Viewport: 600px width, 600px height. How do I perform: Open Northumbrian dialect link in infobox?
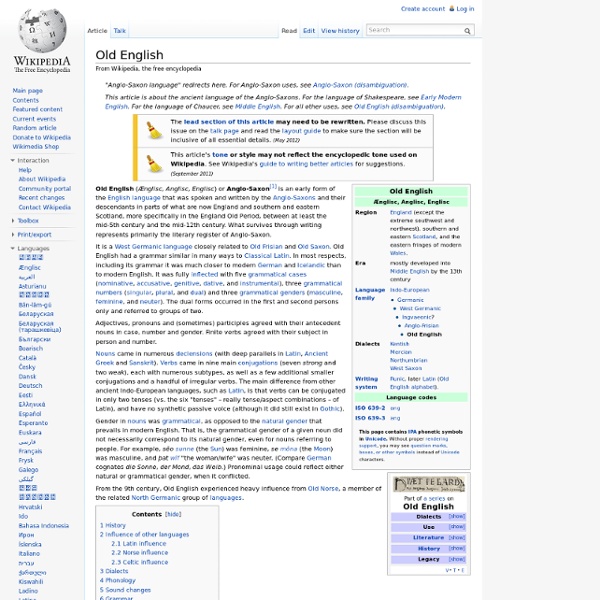click(409, 360)
